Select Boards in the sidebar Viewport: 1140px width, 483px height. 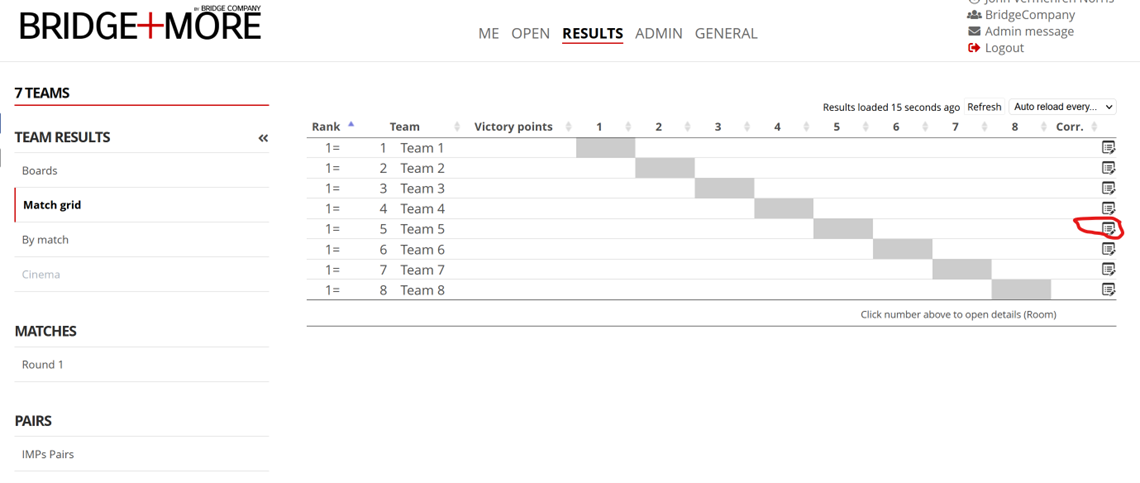pos(40,171)
